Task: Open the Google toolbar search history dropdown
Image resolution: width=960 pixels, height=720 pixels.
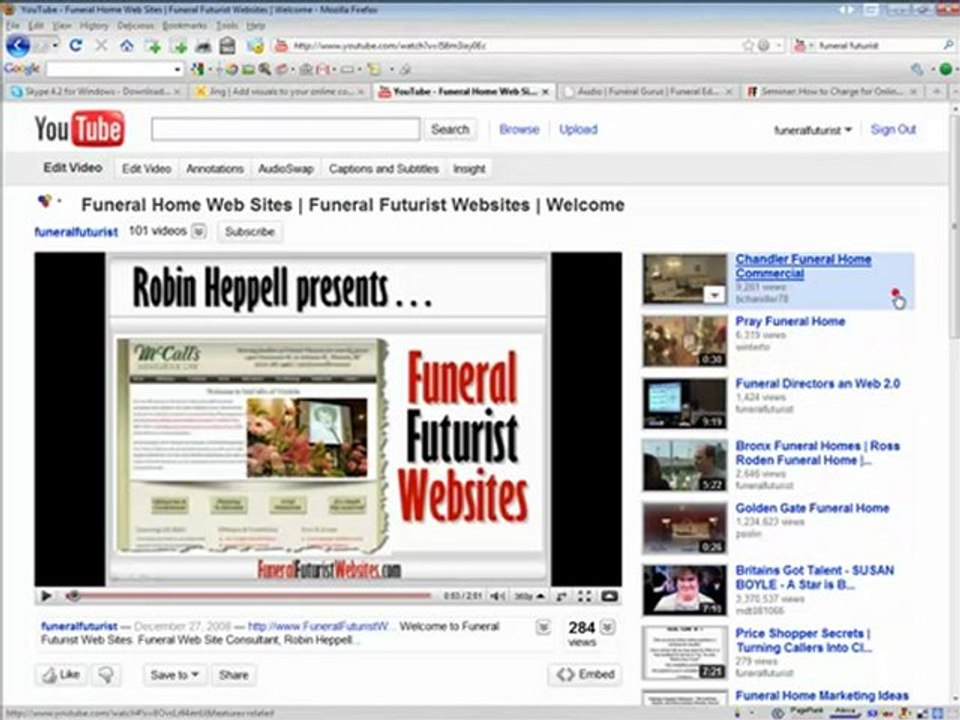Action: [178, 69]
